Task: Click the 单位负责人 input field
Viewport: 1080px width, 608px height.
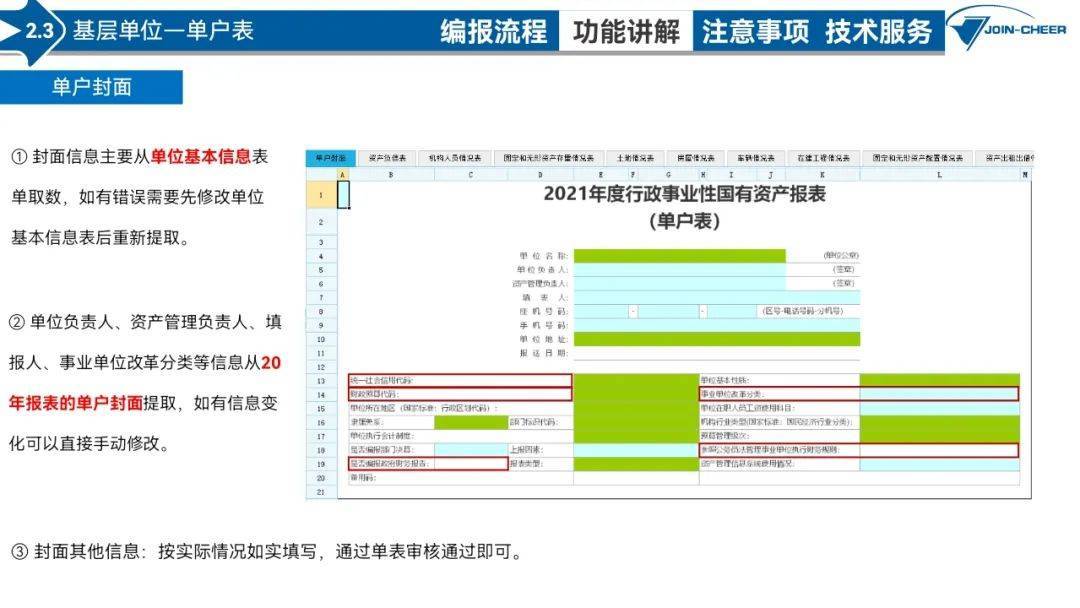Action: pyautogui.click(x=679, y=270)
